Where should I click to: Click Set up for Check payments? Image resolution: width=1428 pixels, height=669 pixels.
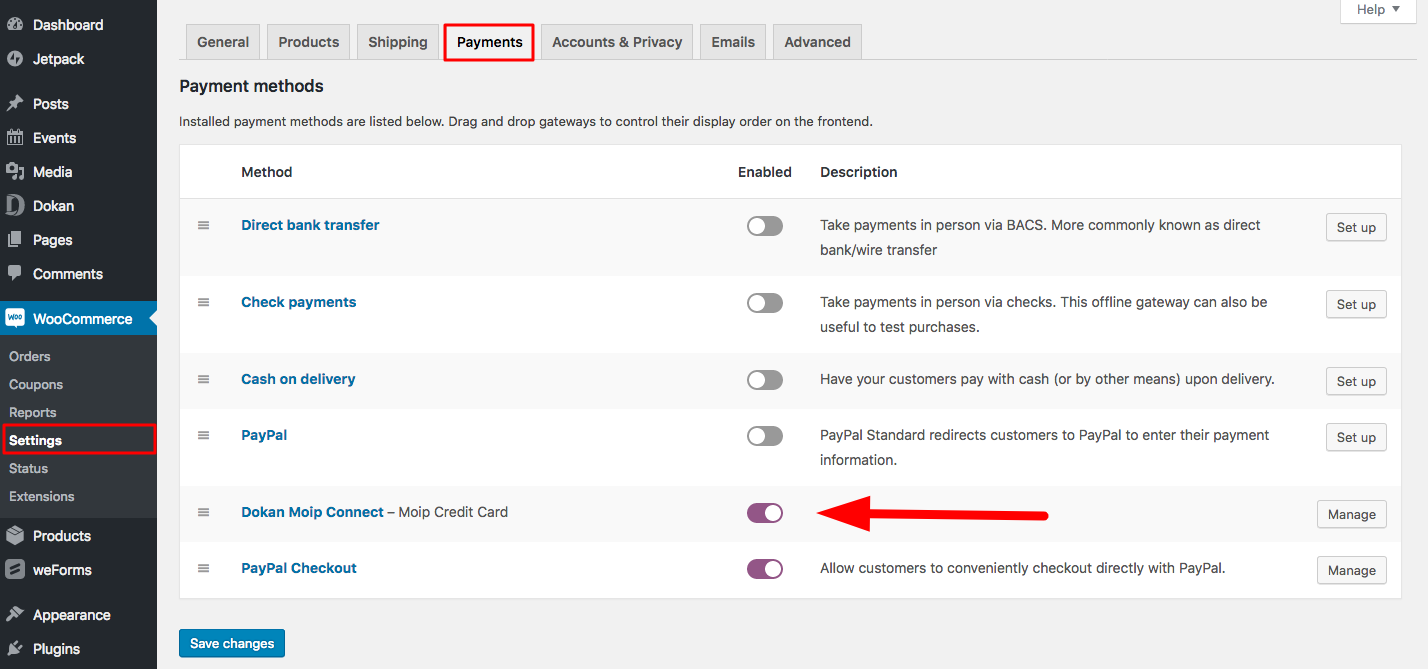pyautogui.click(x=1356, y=305)
